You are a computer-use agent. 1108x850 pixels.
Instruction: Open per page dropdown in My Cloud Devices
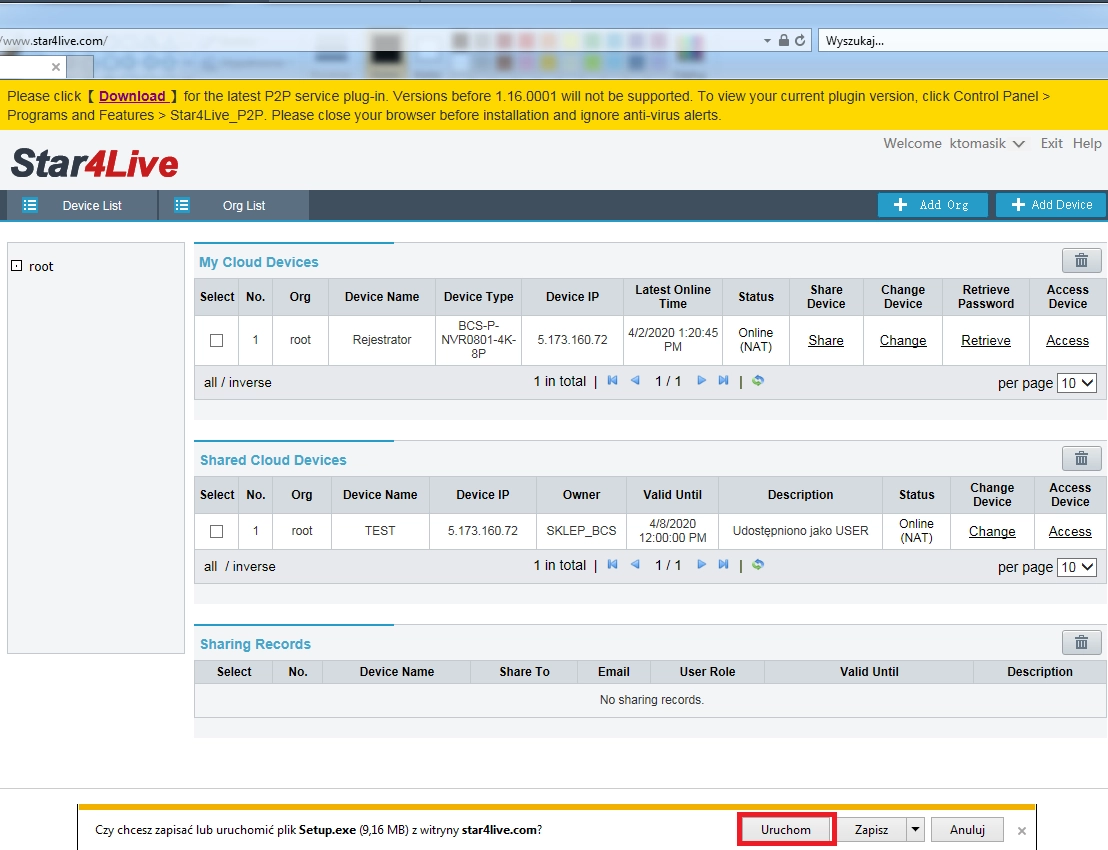point(1077,383)
